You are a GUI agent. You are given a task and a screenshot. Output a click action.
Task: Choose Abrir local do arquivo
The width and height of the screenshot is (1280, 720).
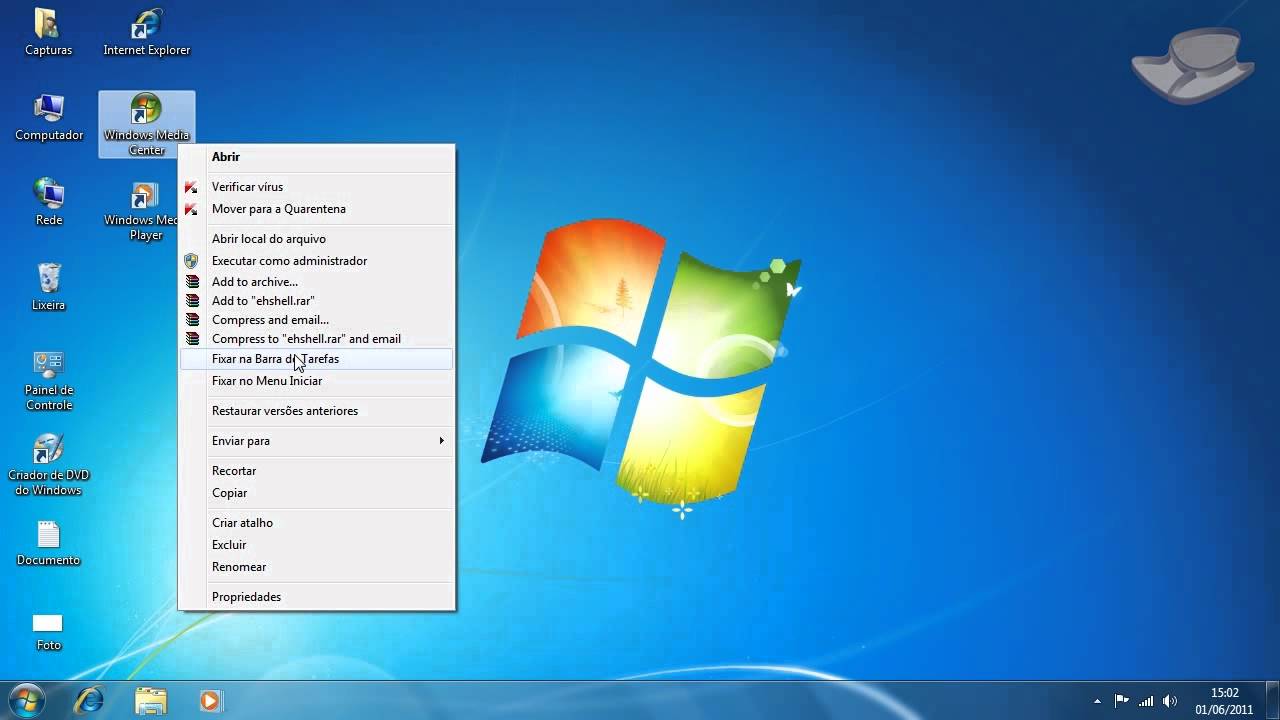point(316,239)
